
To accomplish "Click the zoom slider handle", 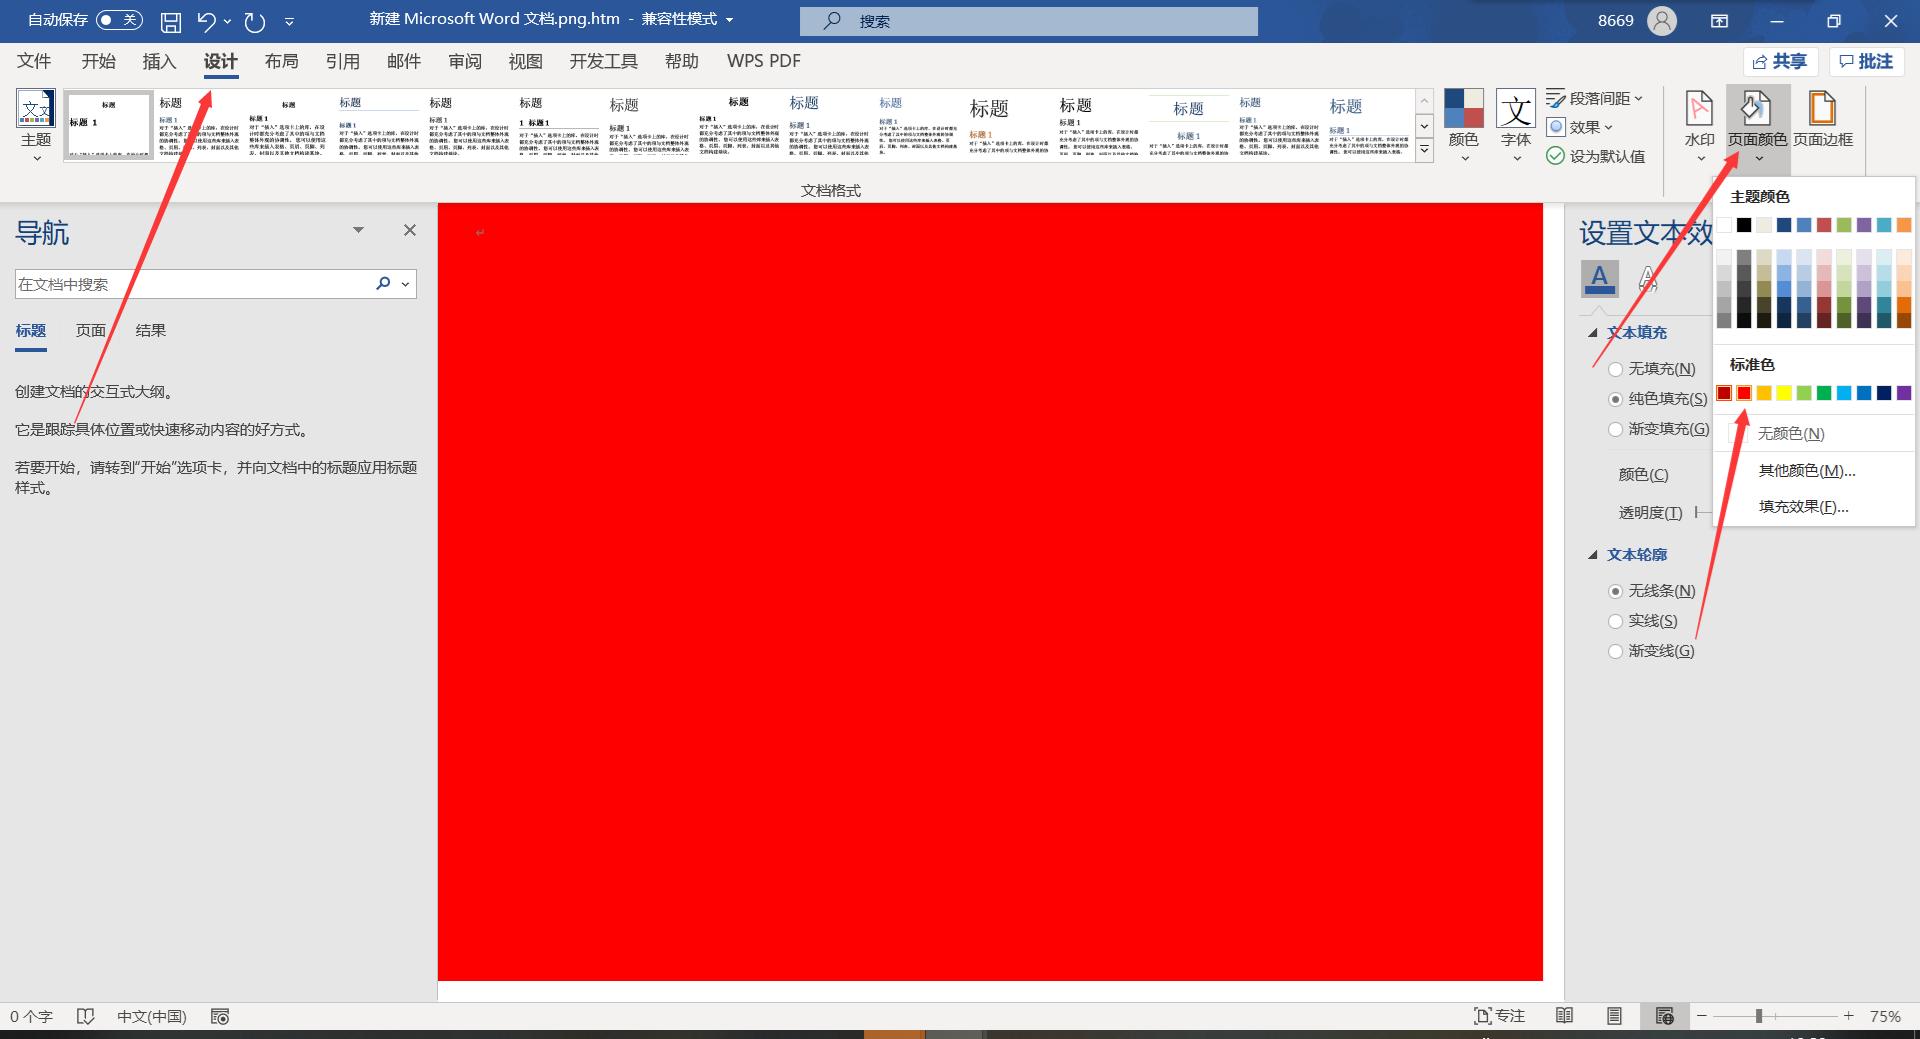I will (1759, 1016).
